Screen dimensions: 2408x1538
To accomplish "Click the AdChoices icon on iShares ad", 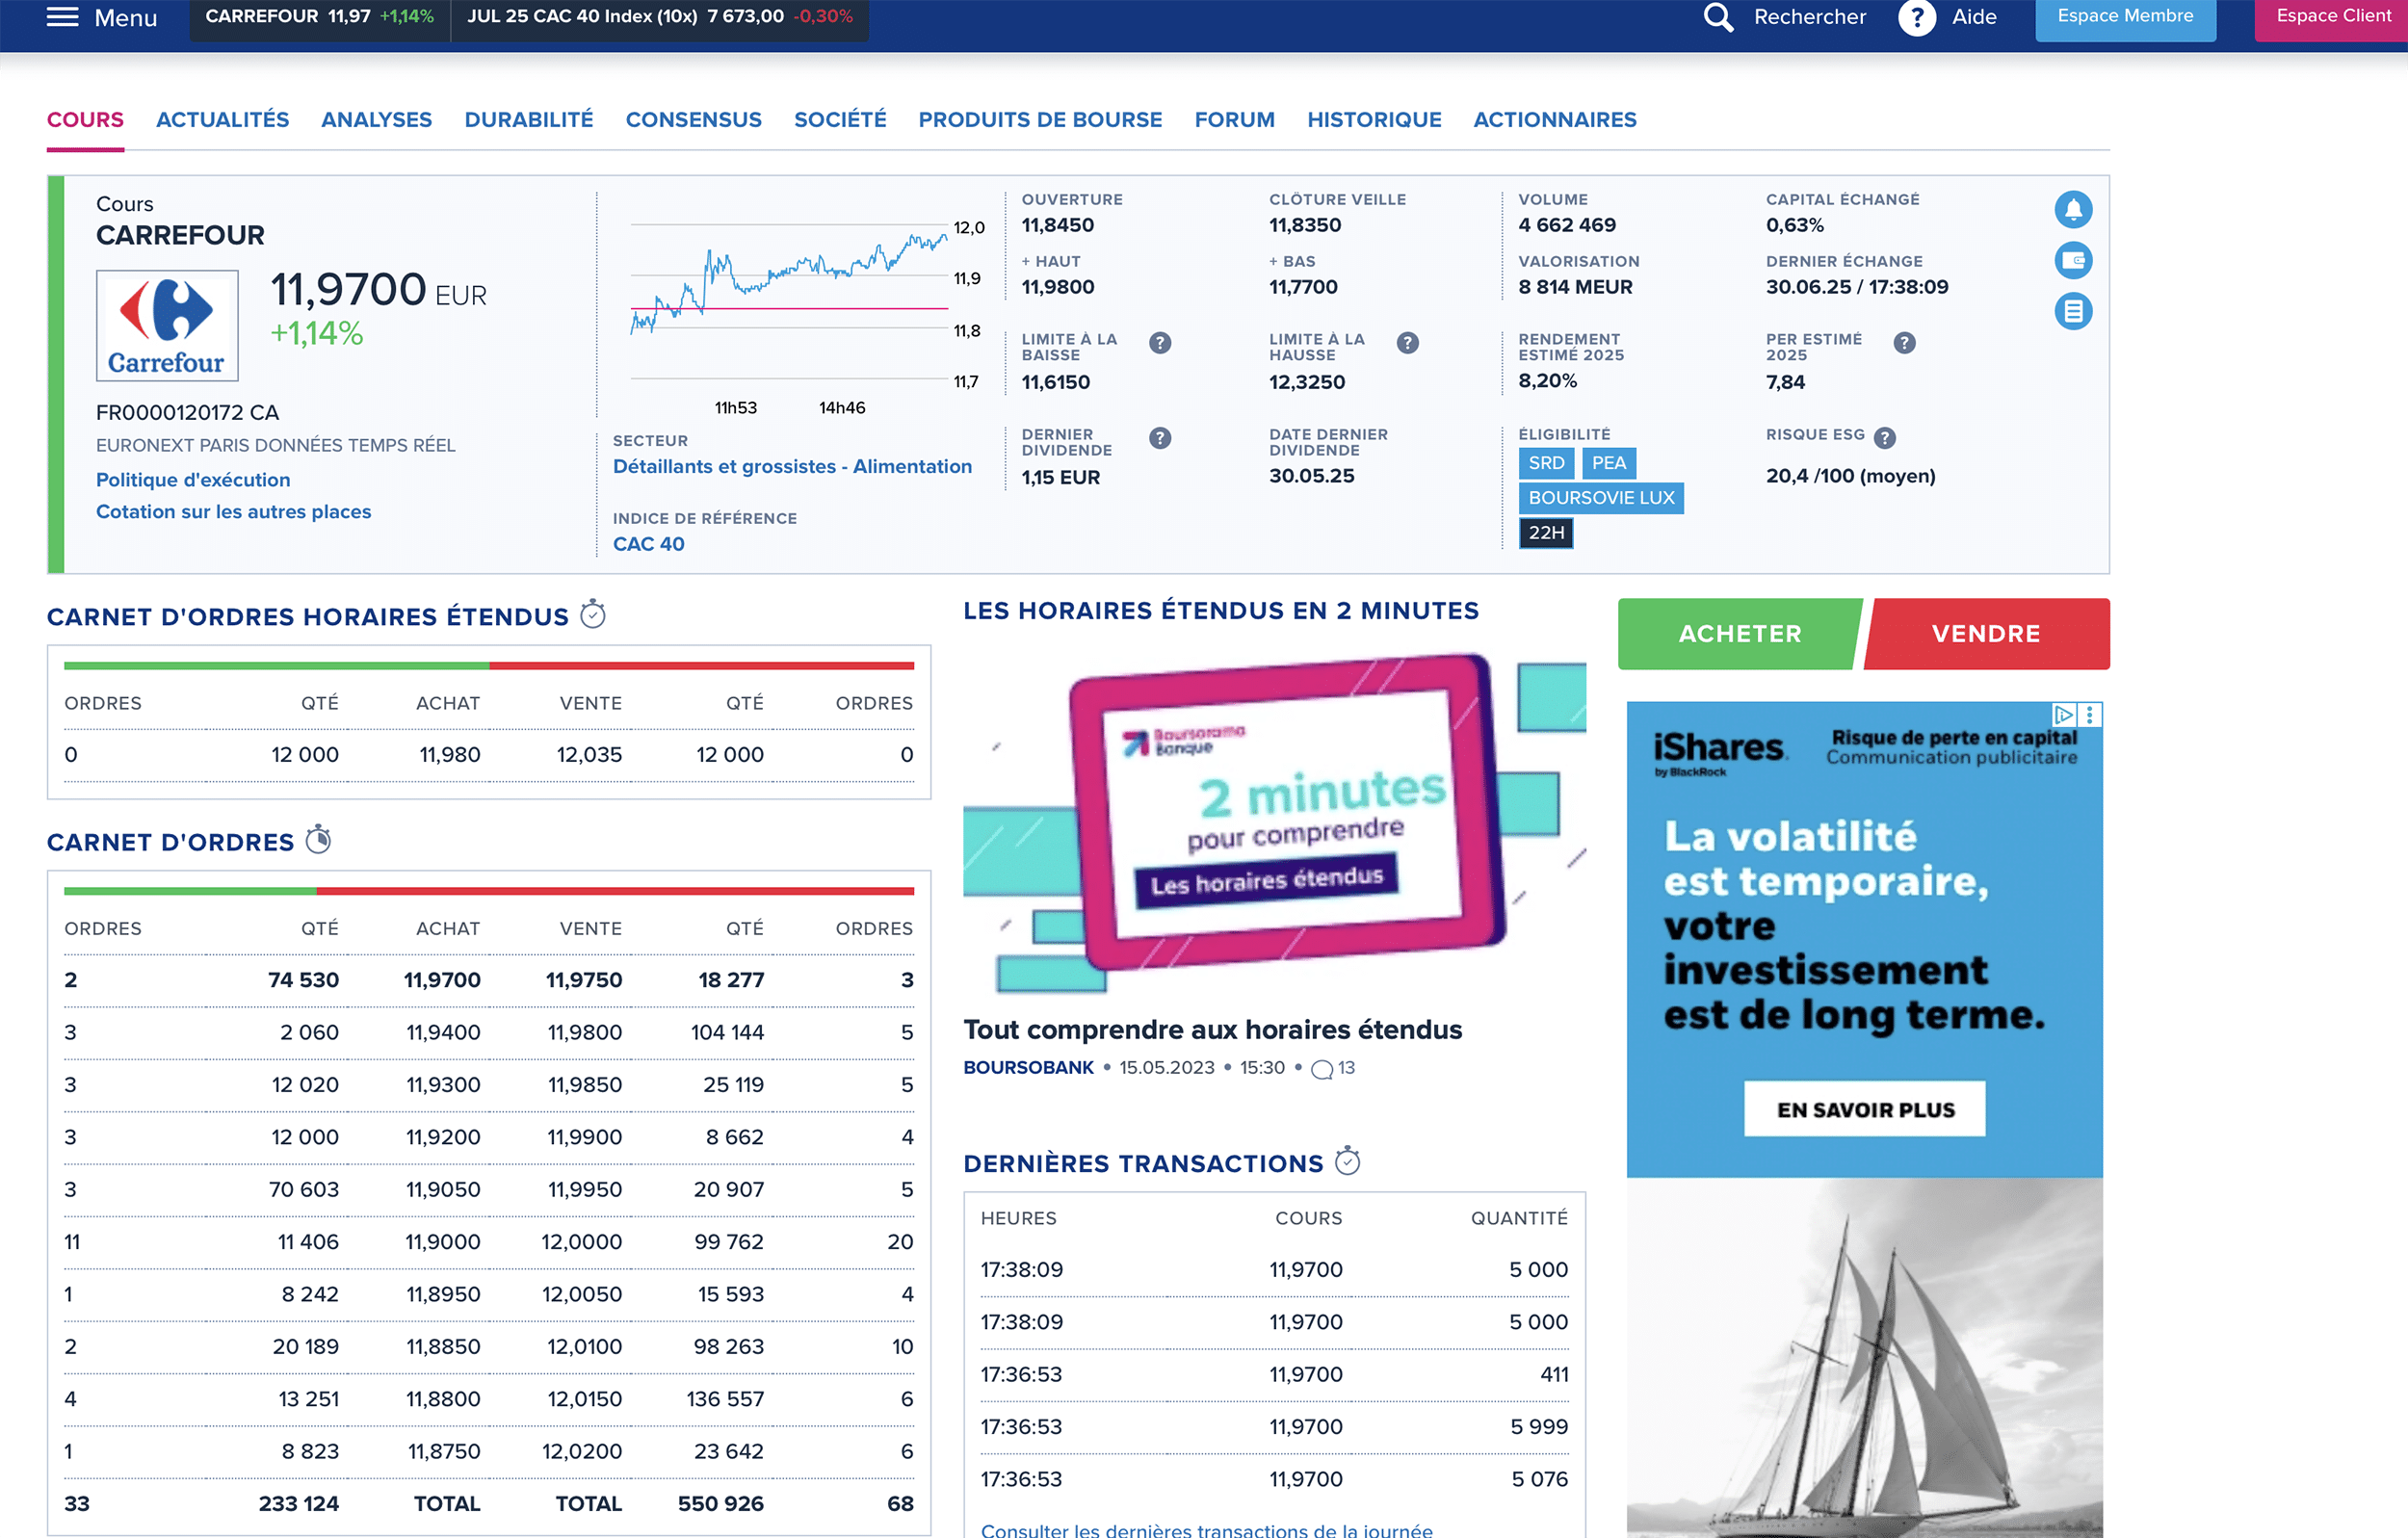I will click(x=2063, y=714).
